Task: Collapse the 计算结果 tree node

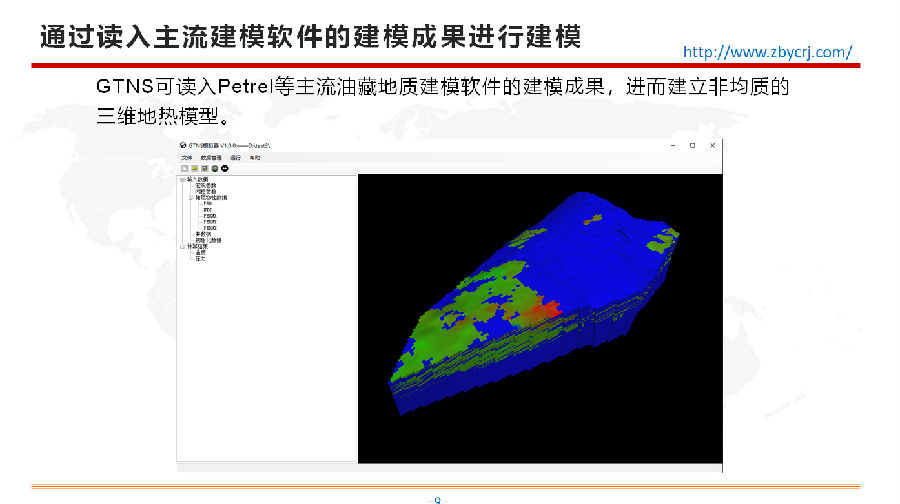Action: 182,246
